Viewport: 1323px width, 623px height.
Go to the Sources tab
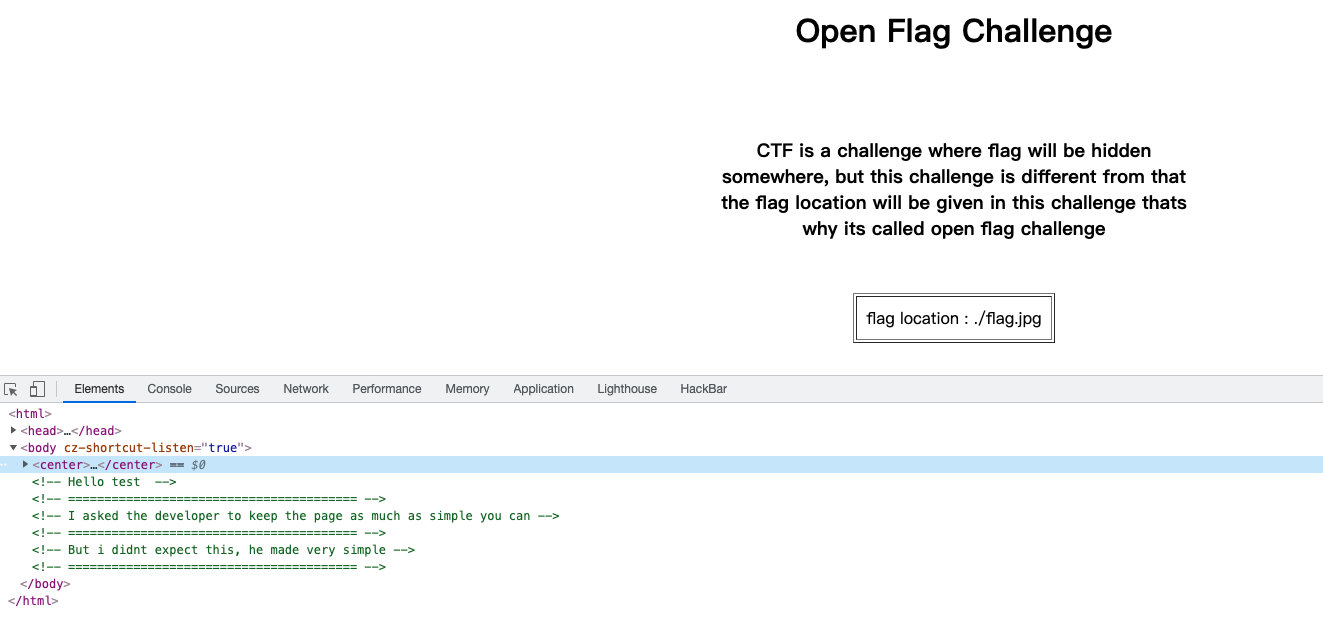click(x=237, y=389)
